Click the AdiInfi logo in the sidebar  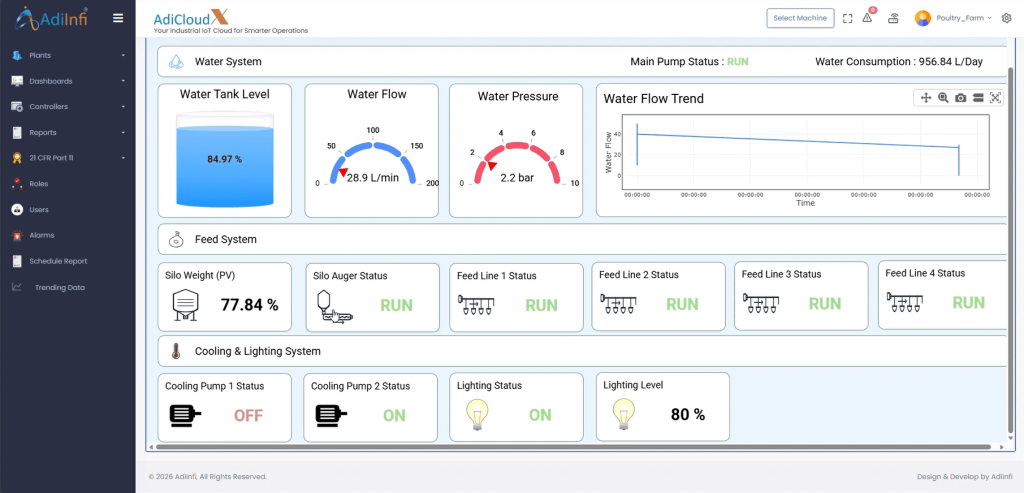(51, 18)
